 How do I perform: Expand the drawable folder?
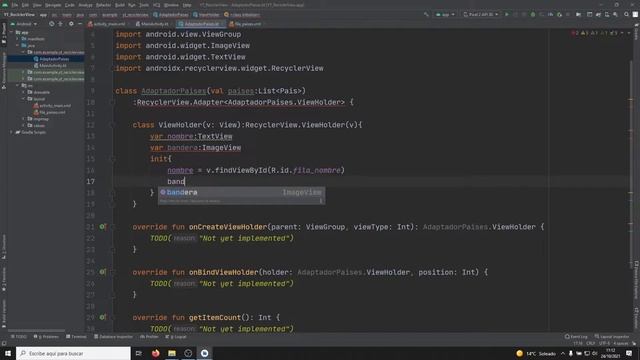(x=24, y=92)
